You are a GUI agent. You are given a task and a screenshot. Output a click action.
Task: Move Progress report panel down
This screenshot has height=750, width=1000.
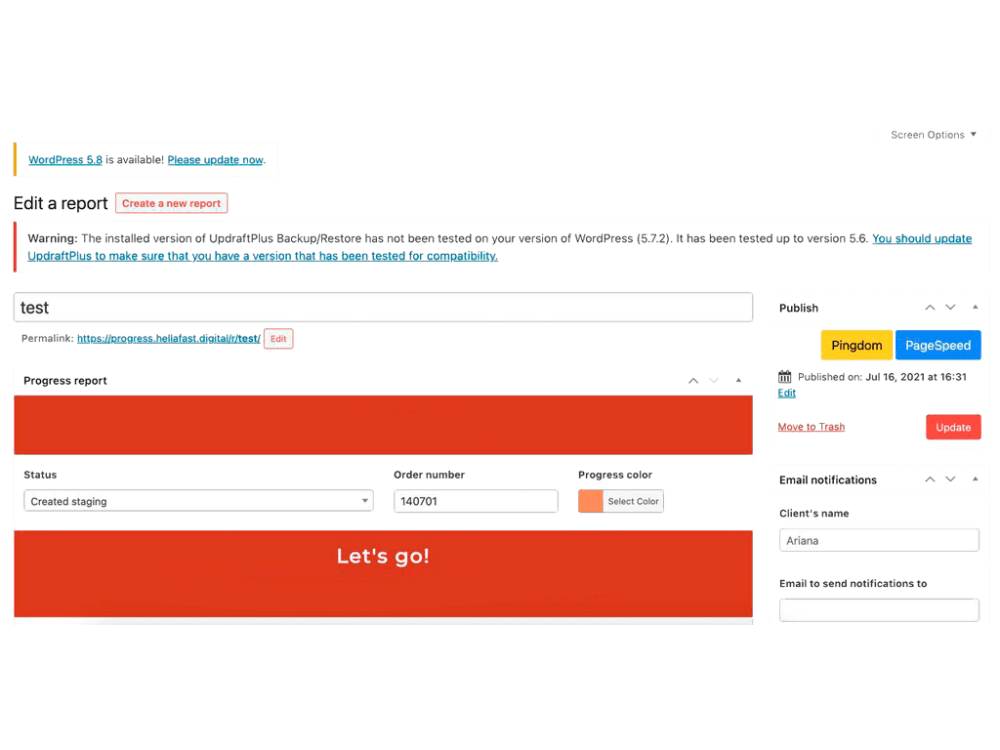(x=714, y=381)
